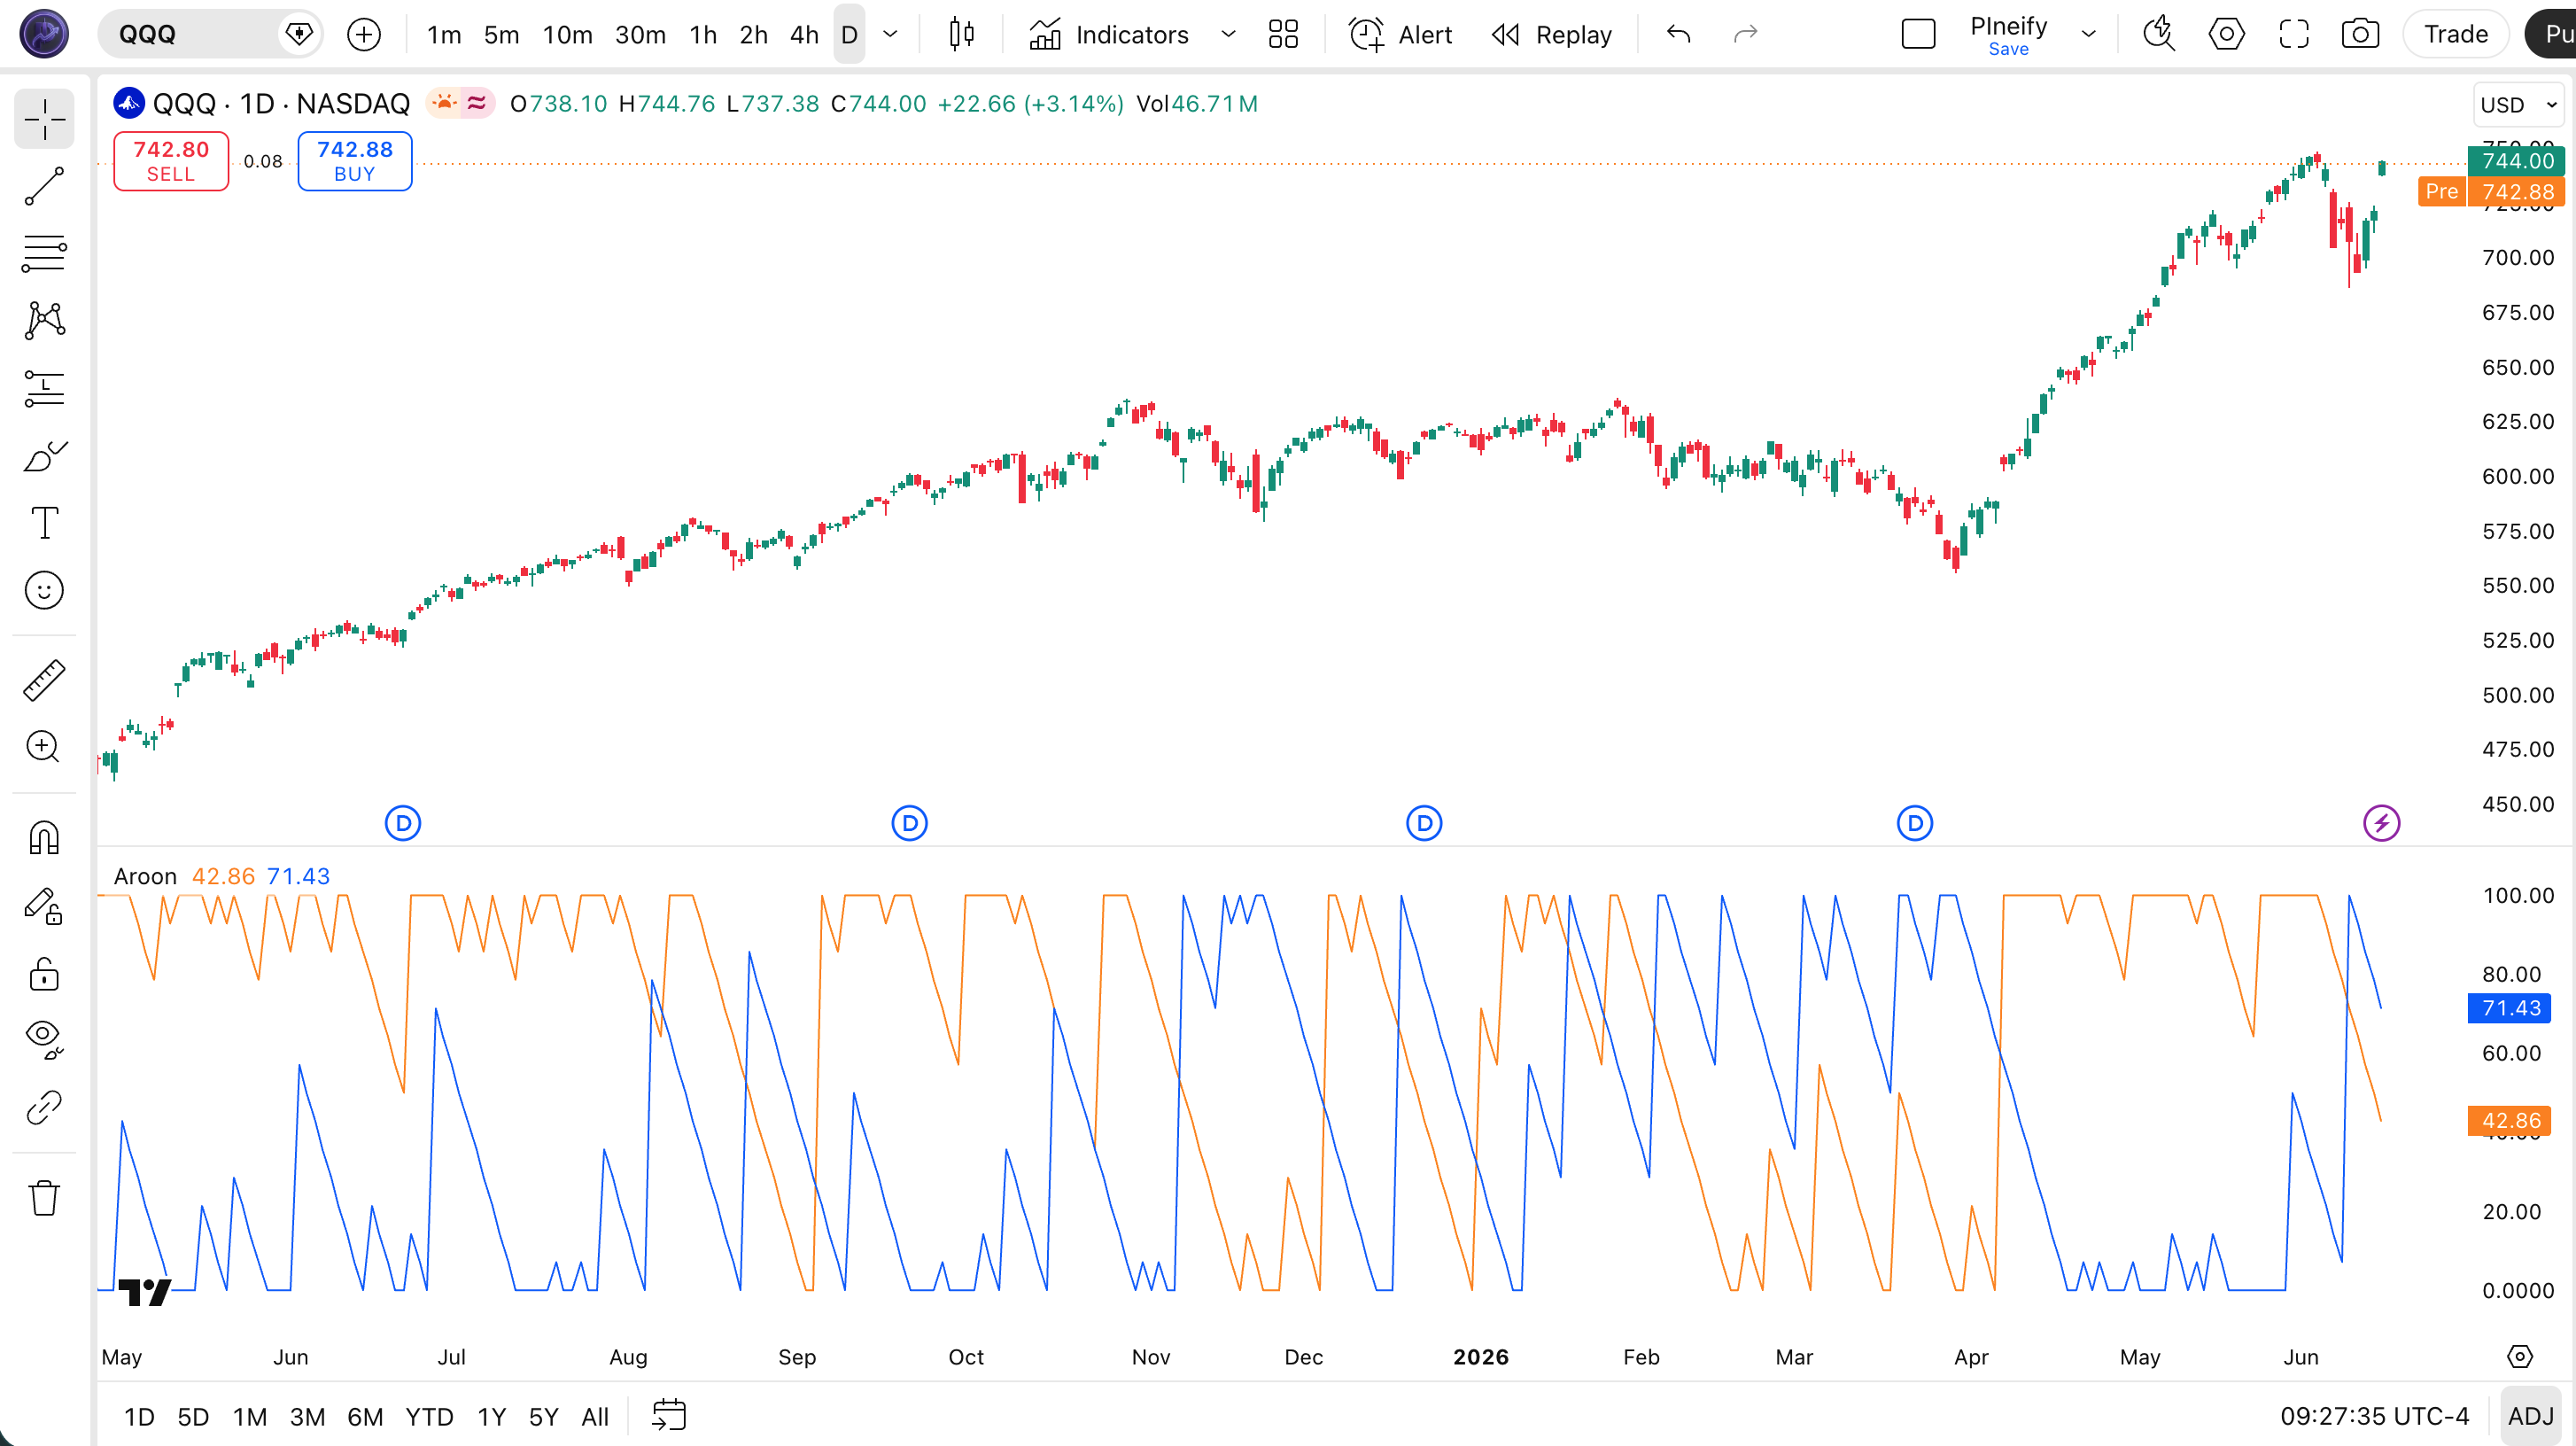Set the date range to 3M

[x=307, y=1416]
